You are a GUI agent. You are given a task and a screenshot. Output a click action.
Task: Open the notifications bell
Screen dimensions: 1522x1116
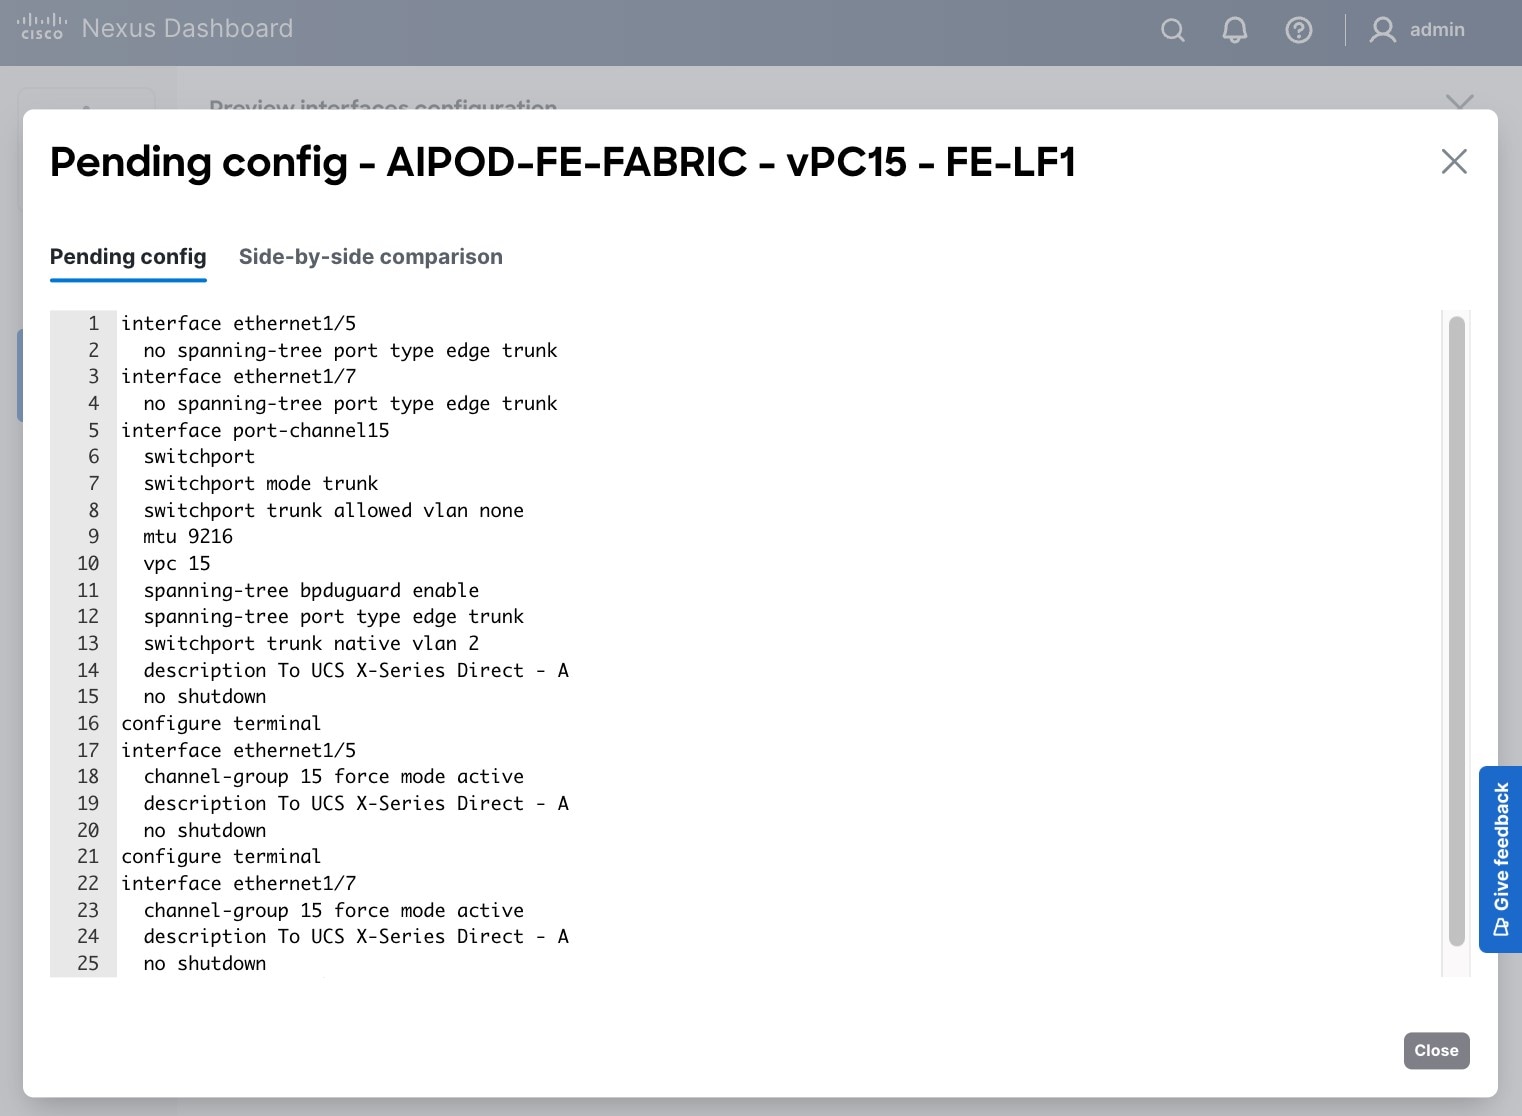tap(1235, 30)
